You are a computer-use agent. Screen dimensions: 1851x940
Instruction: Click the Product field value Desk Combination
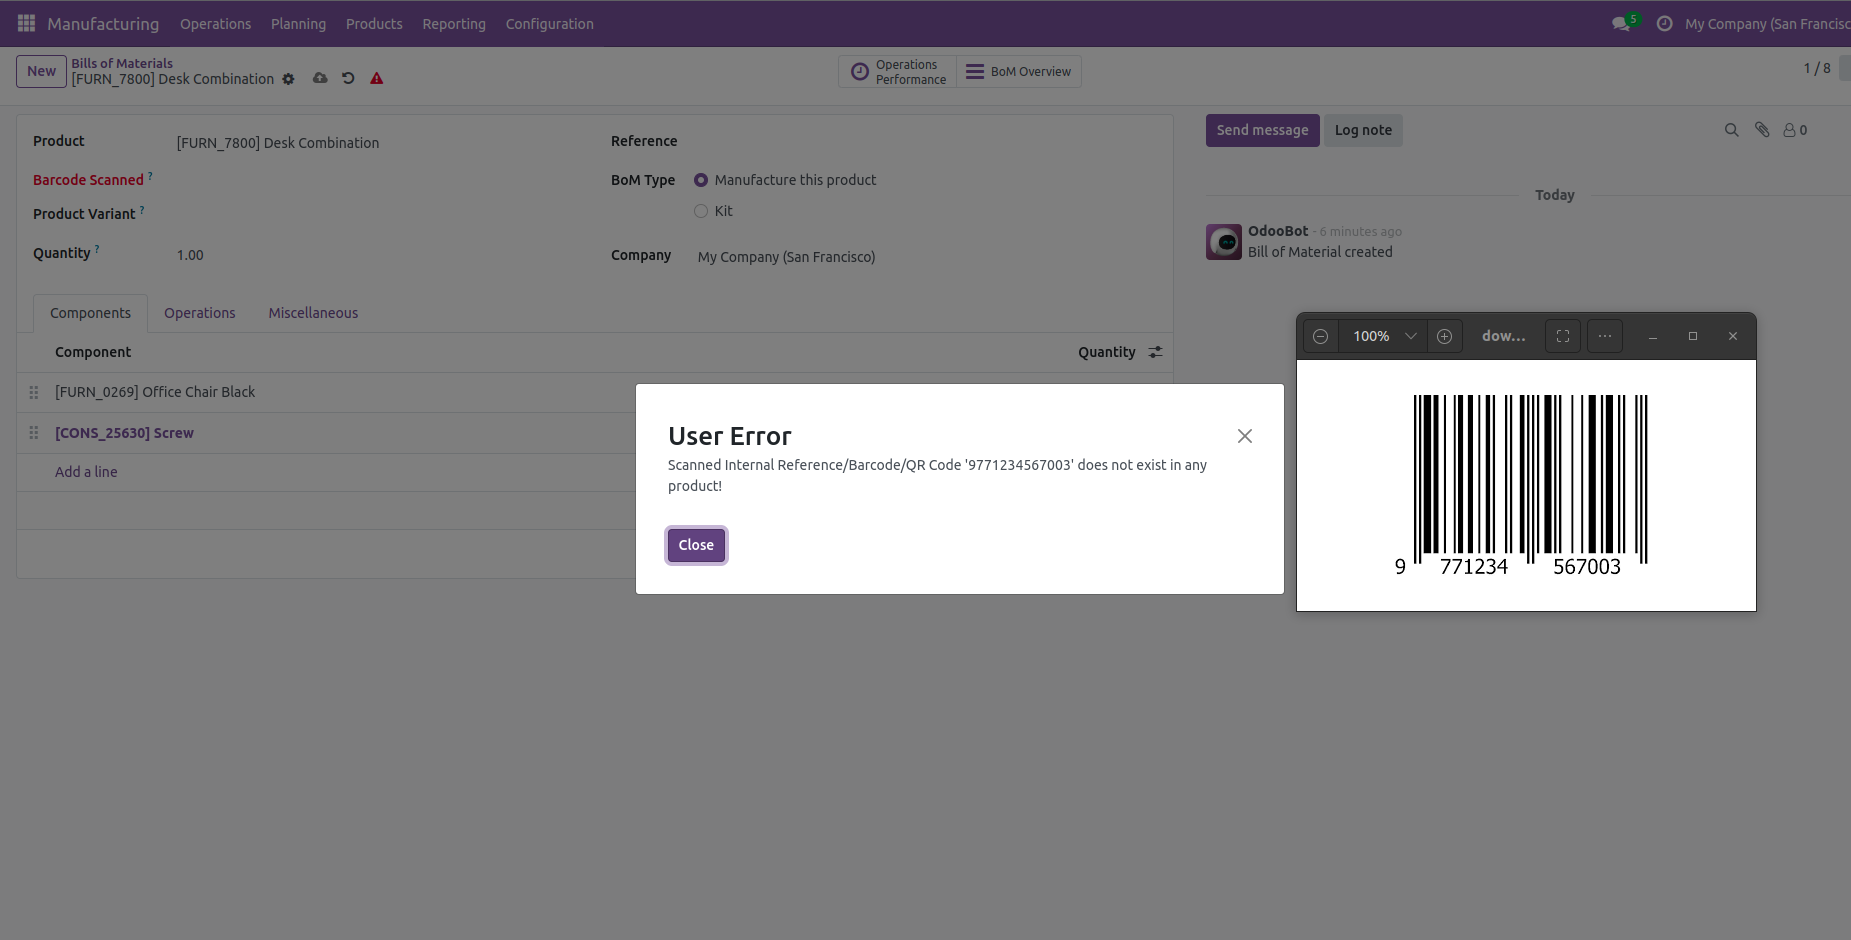click(278, 143)
